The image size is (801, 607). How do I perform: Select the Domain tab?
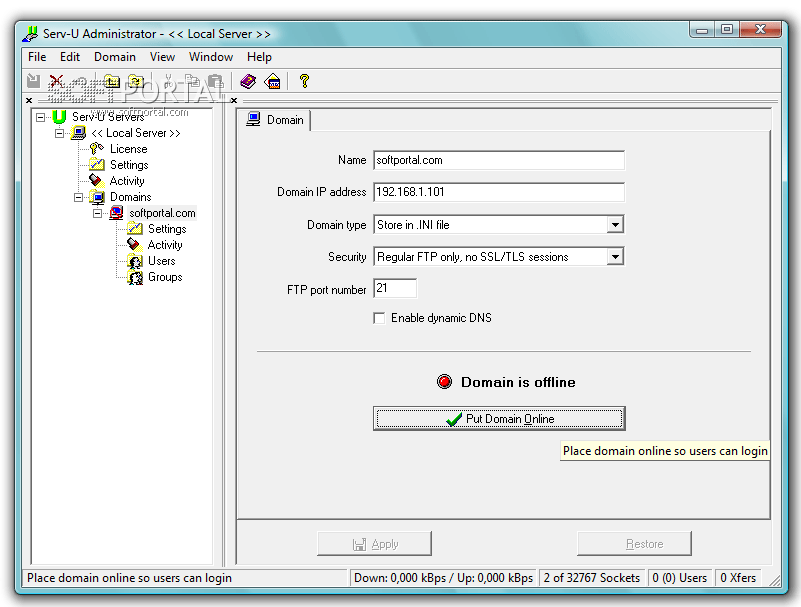[275, 120]
